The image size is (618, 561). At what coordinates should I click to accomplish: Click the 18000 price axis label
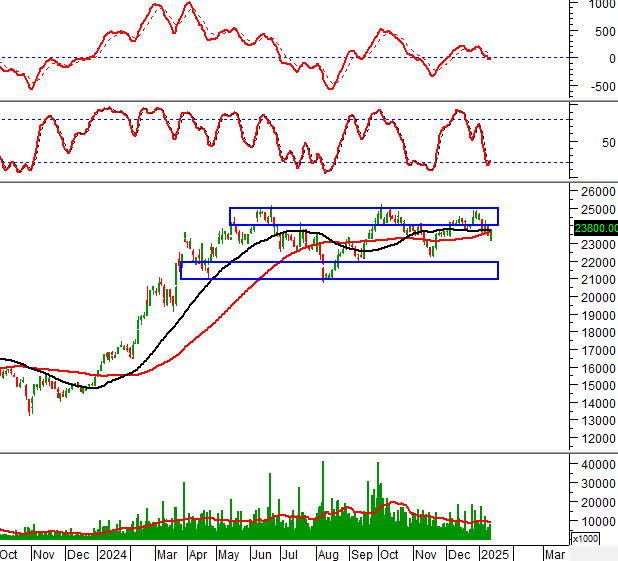click(596, 333)
